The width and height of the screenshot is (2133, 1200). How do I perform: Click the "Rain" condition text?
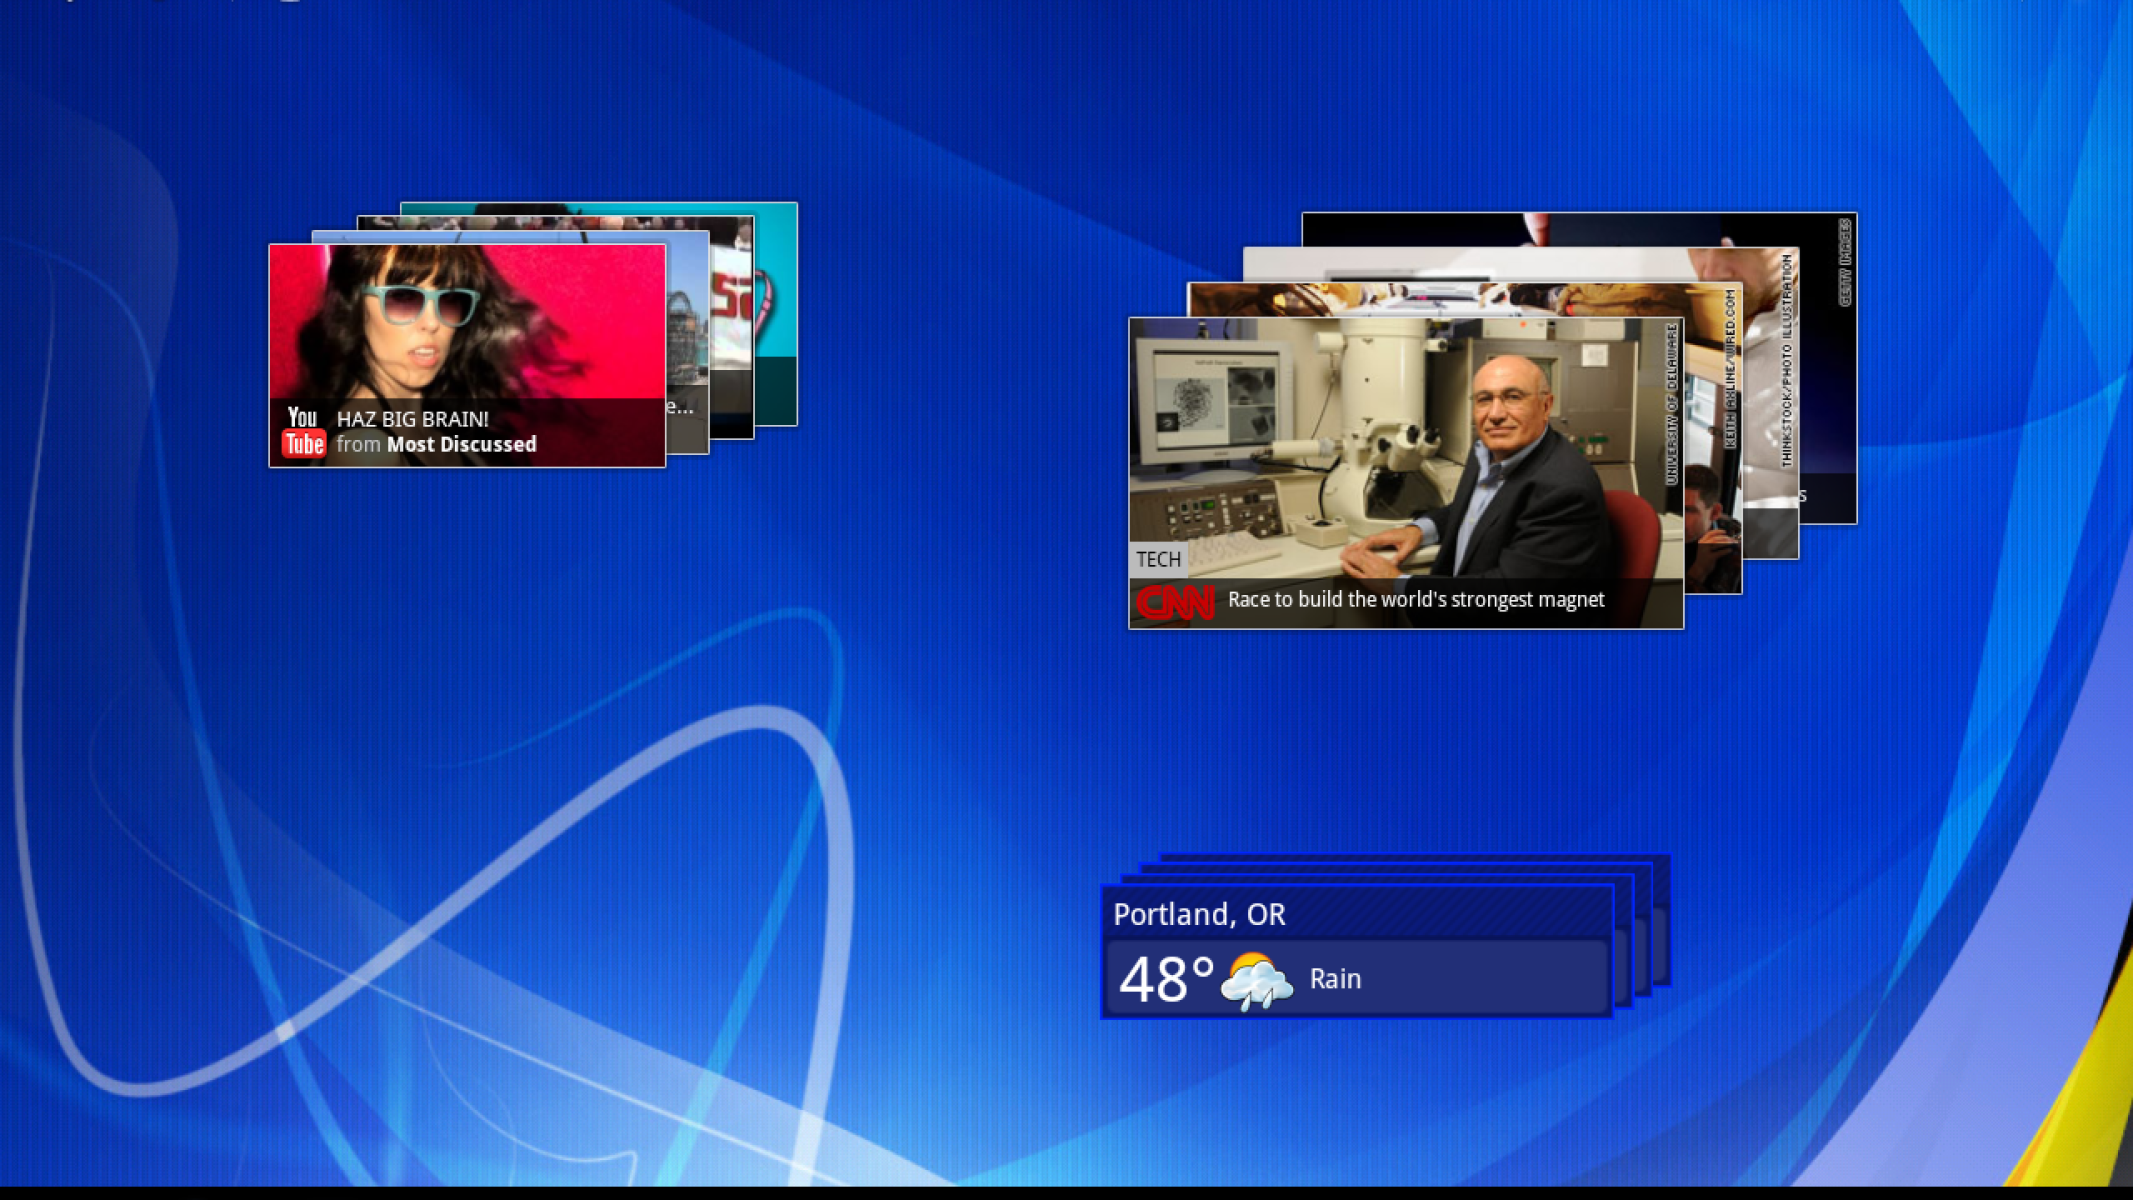[1335, 979]
